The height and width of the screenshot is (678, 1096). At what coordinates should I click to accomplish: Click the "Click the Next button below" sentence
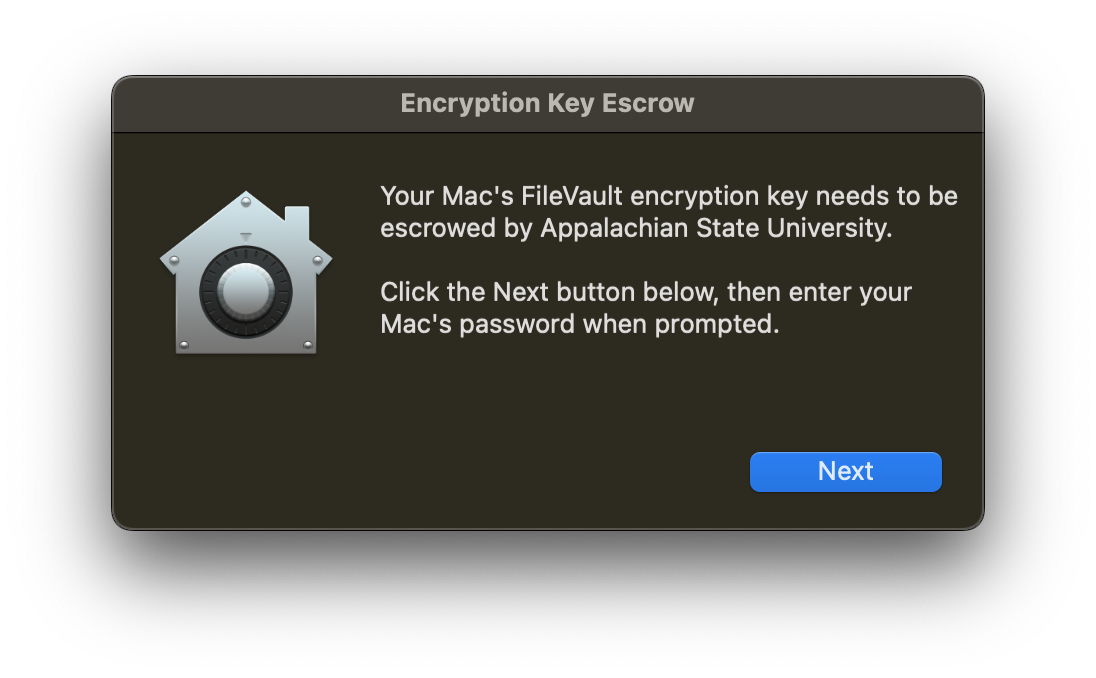click(x=552, y=292)
